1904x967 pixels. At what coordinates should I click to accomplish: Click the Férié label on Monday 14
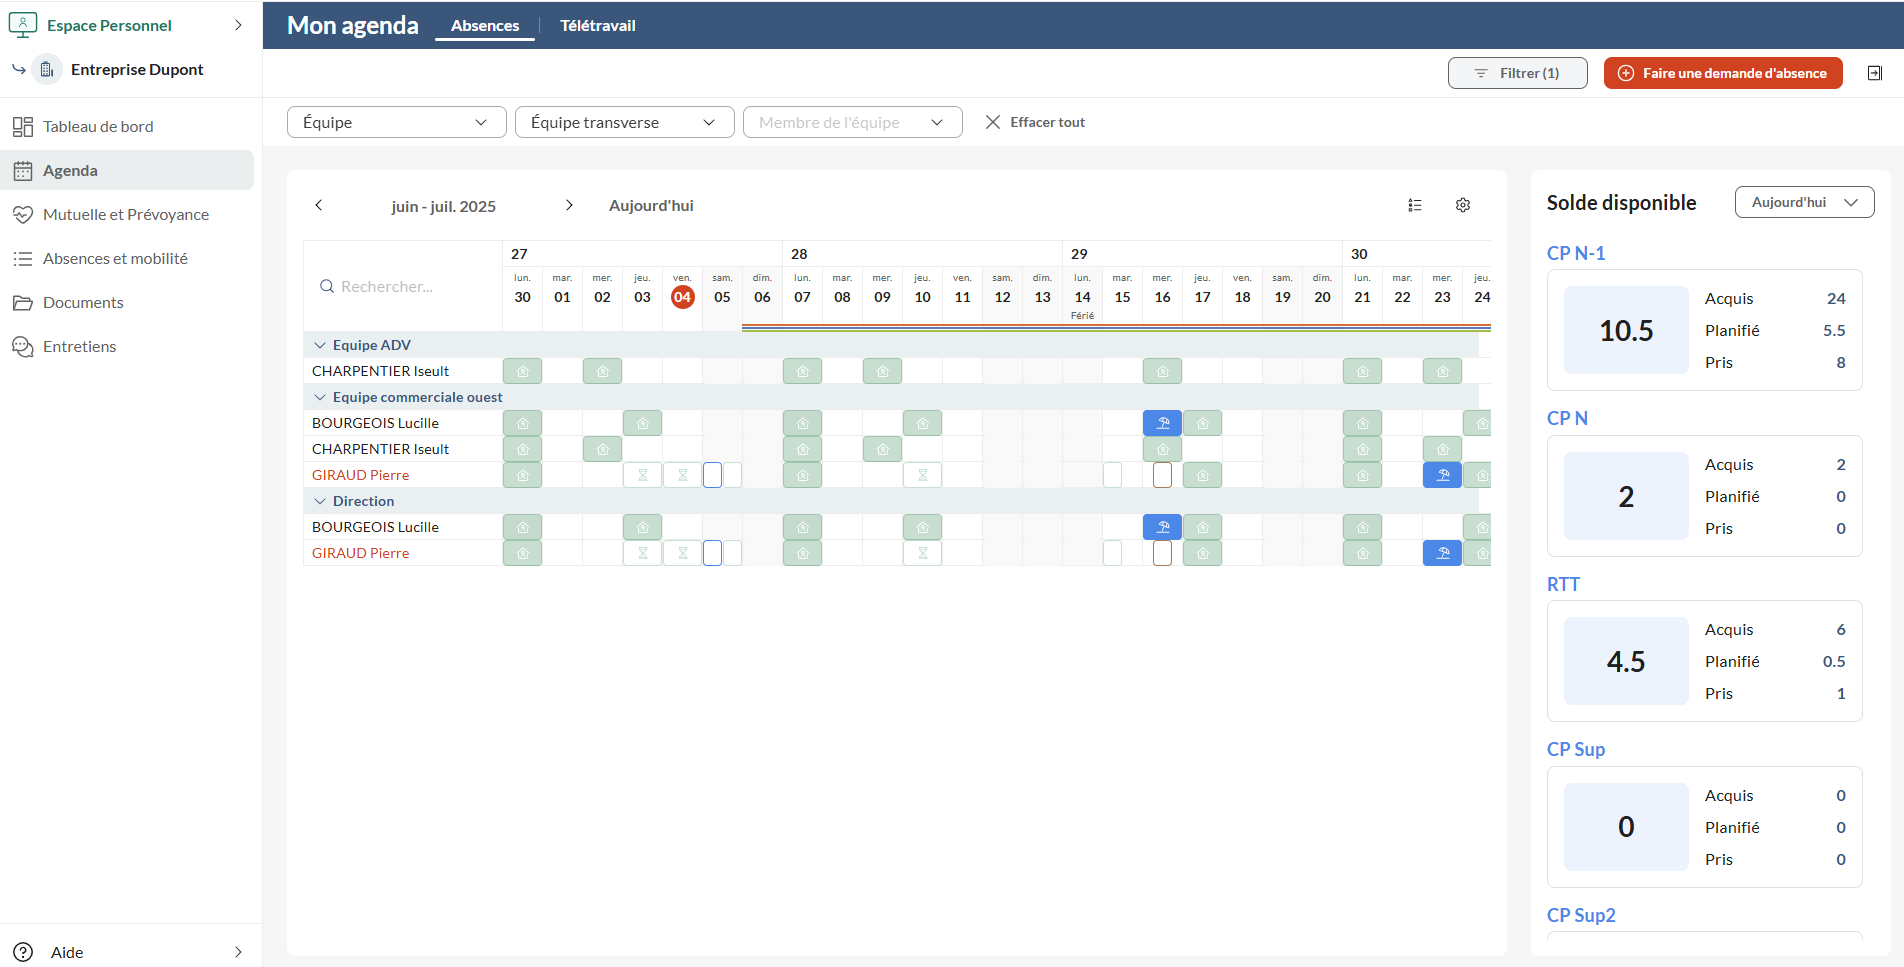[1083, 316]
